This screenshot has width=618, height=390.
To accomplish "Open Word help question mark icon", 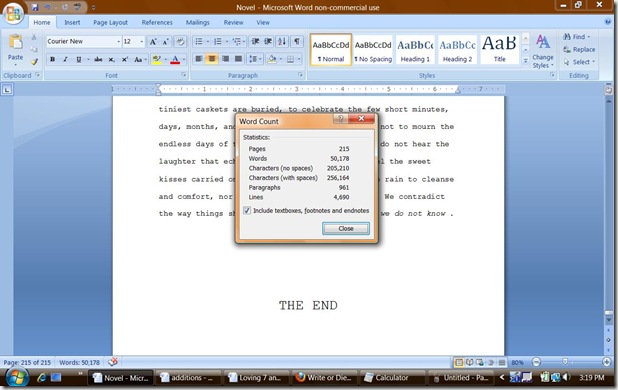I will click(x=608, y=22).
